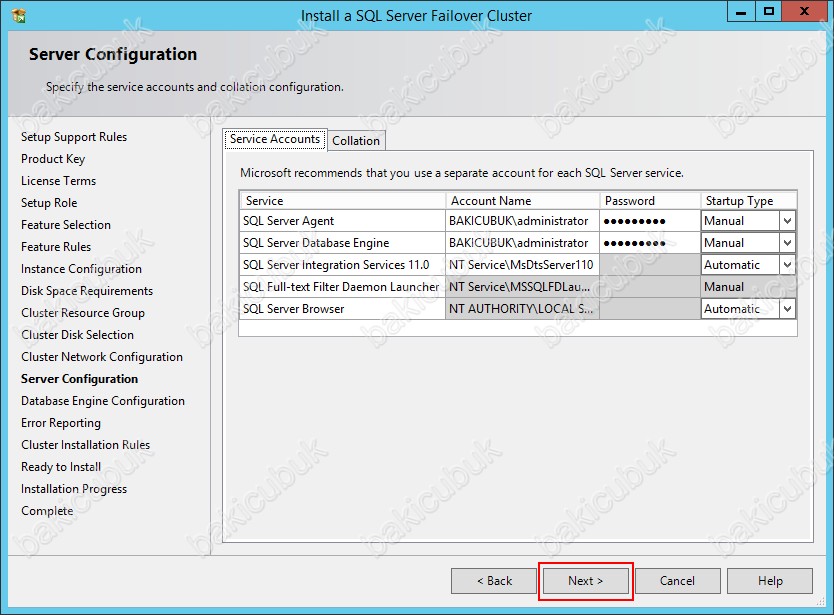Select SQL Full-text Filter Daemon Launcher cell

343,287
